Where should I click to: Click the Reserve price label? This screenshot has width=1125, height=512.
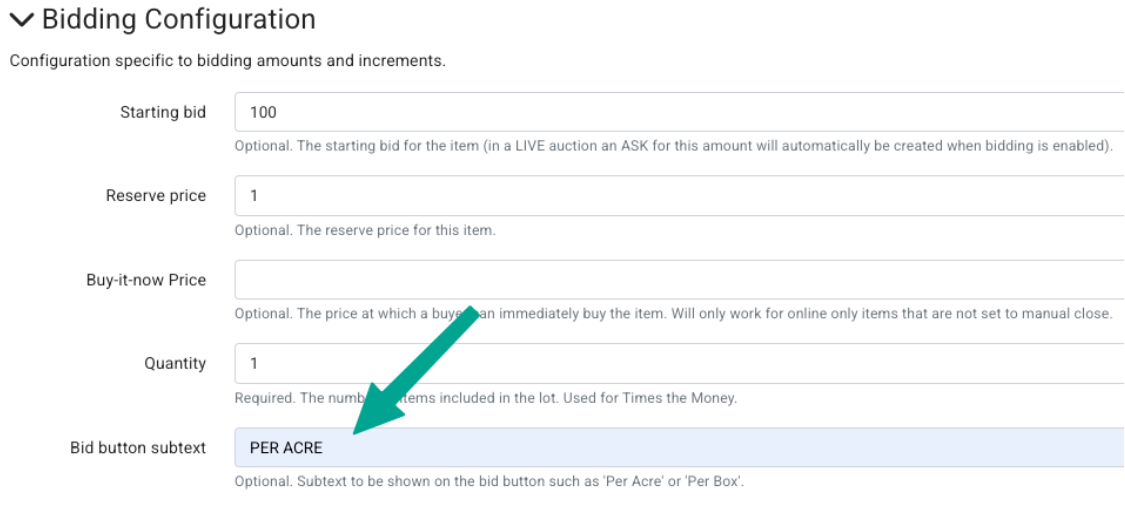(156, 196)
